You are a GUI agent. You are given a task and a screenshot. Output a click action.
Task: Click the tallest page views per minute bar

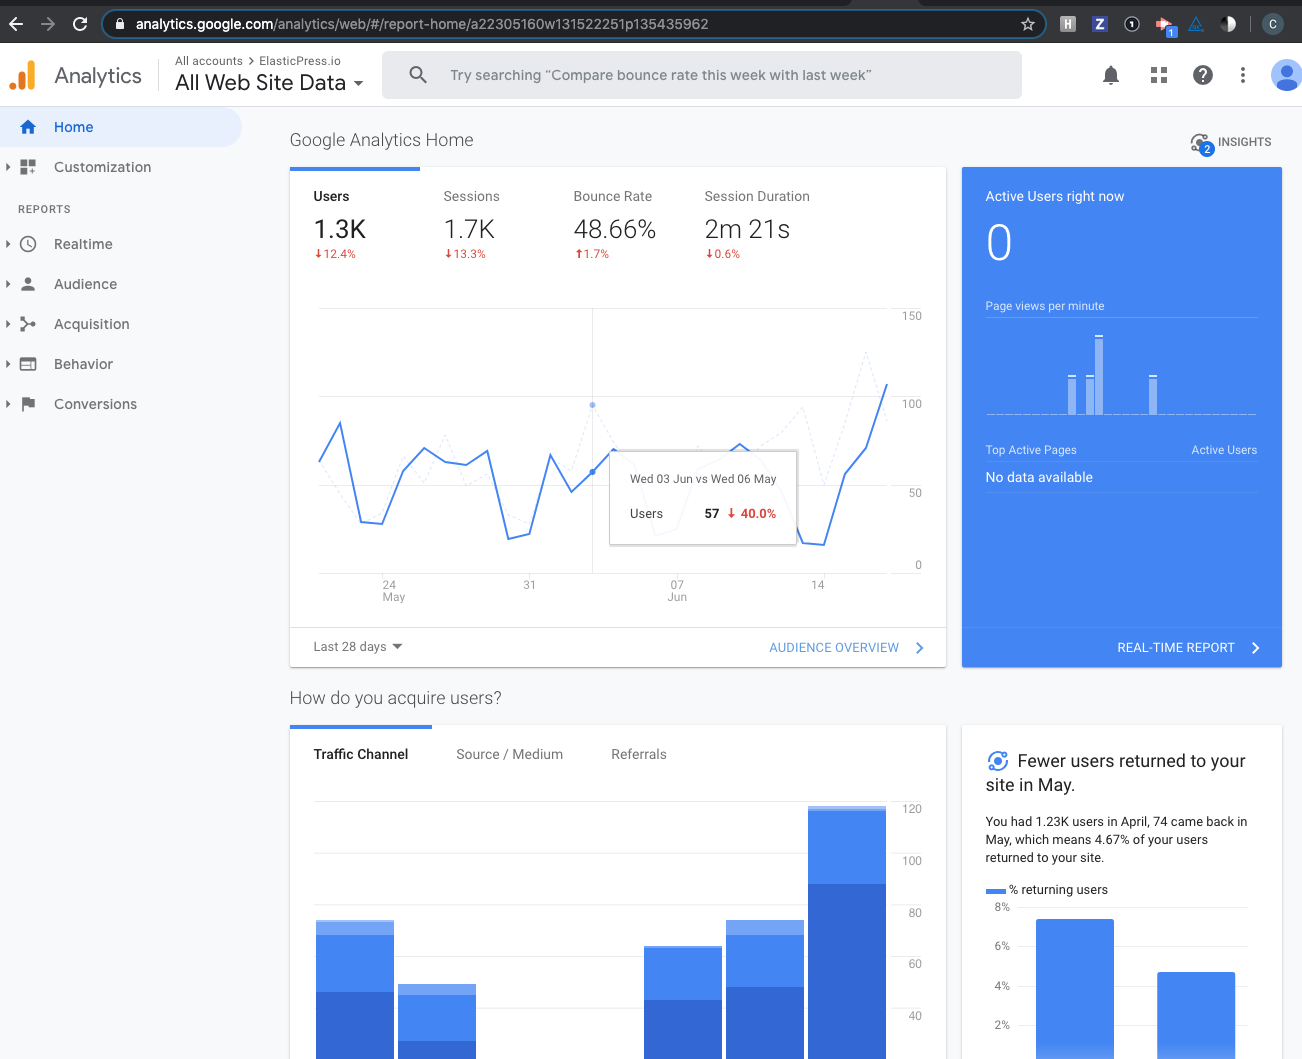[1099, 375]
